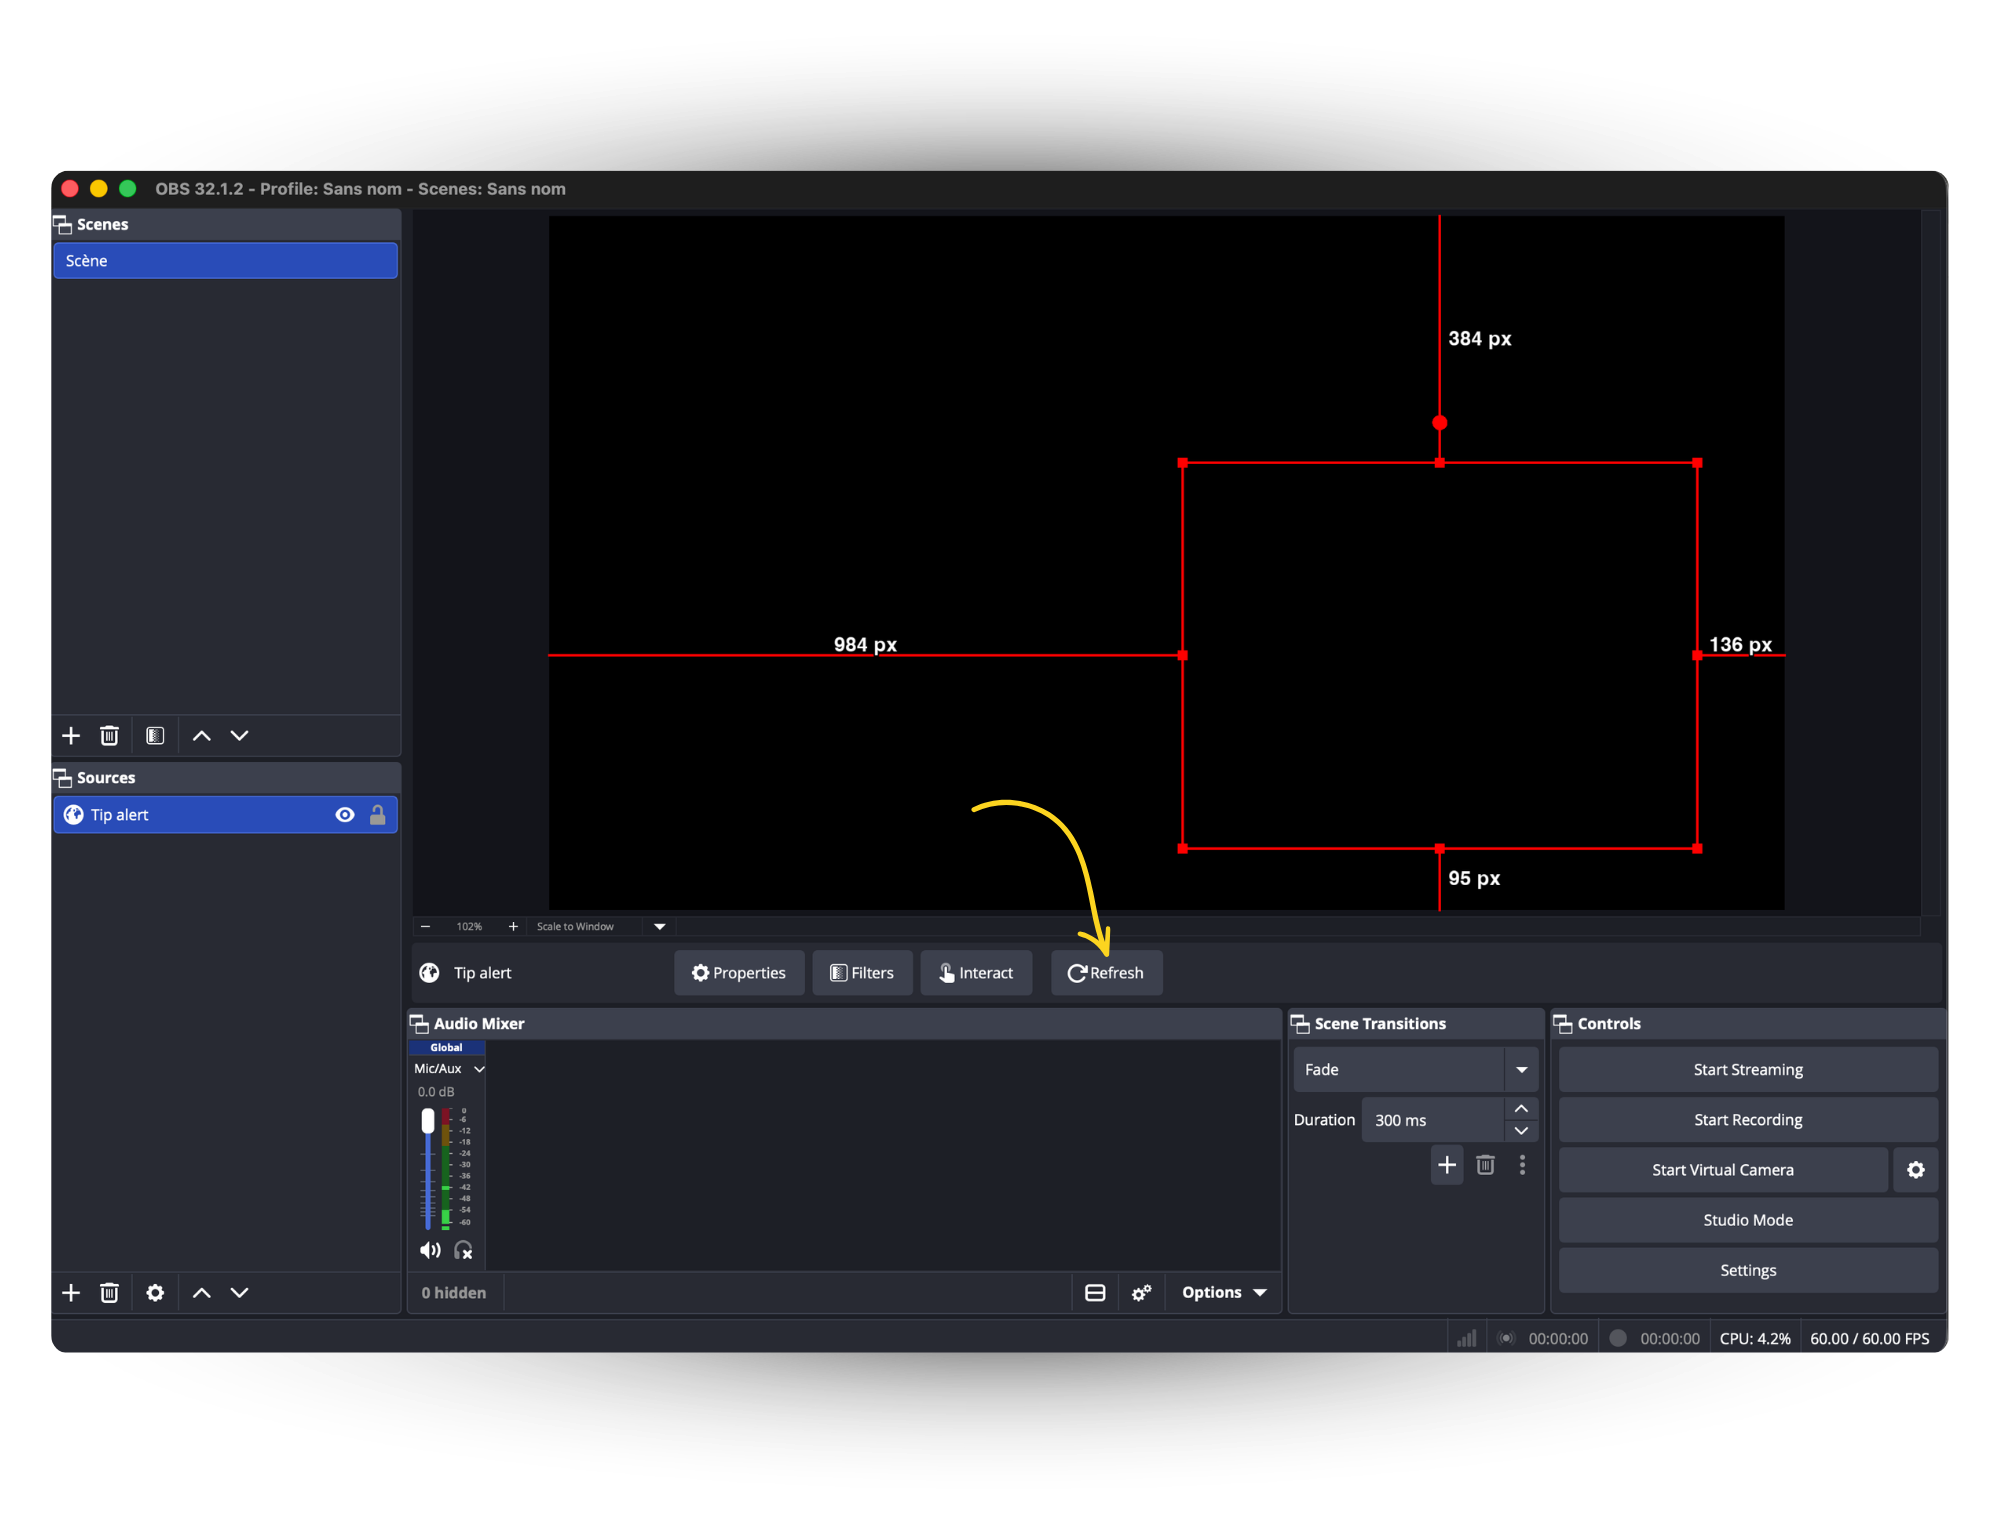Click Controls panel dock icon
Viewport: 2000px width, 1524px height.
(1563, 1023)
